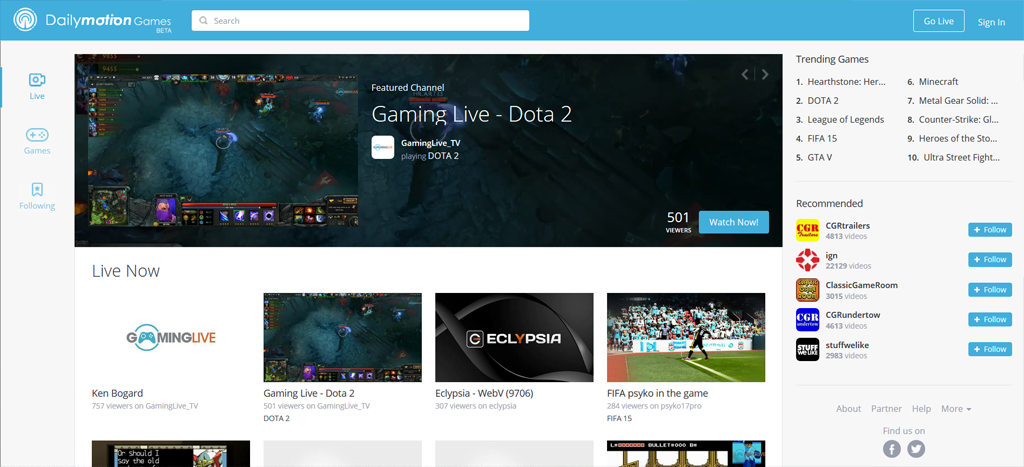This screenshot has width=1024, height=467.
Task: Follow stuffwelike
Action: coord(990,349)
